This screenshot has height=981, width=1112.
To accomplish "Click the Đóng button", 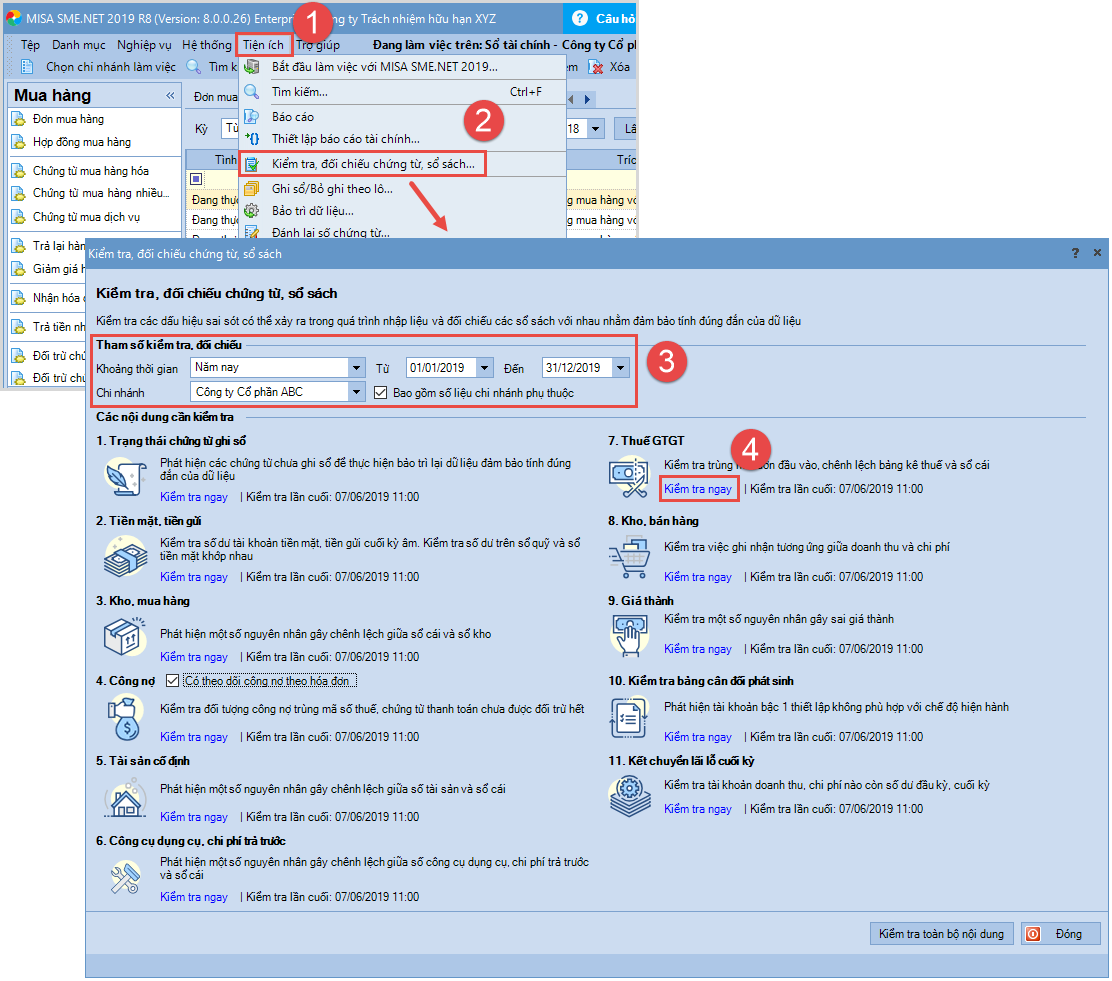I will coord(1060,934).
